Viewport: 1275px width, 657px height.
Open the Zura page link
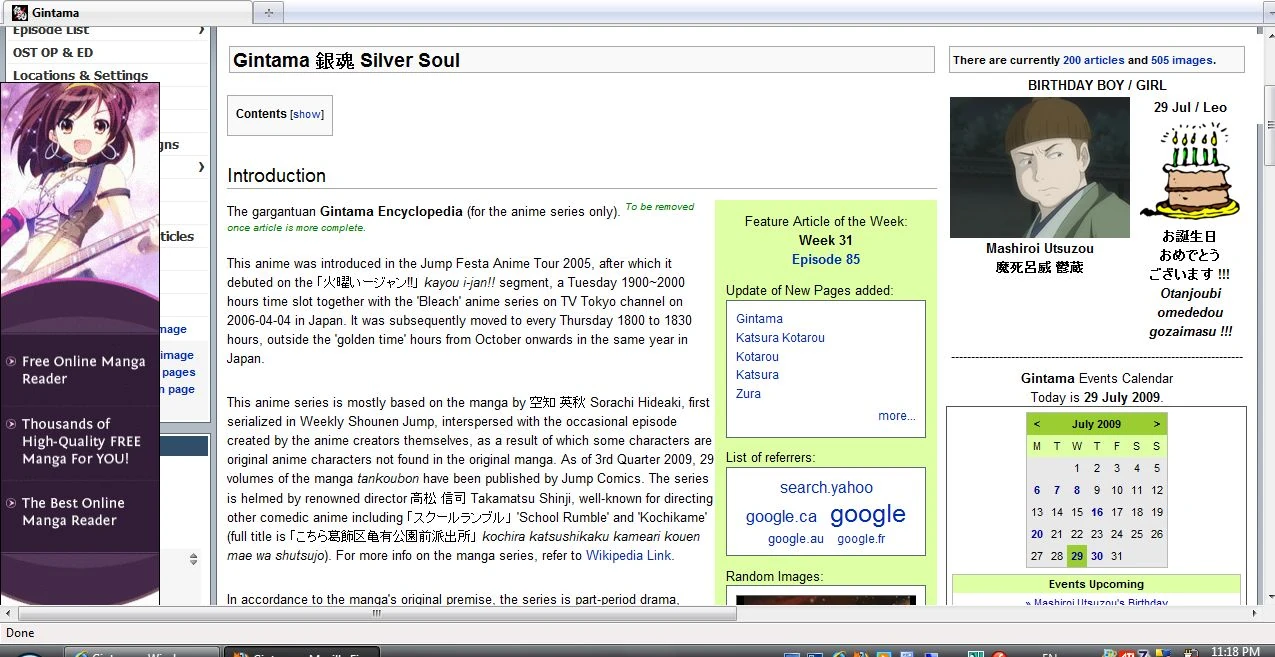click(x=748, y=394)
